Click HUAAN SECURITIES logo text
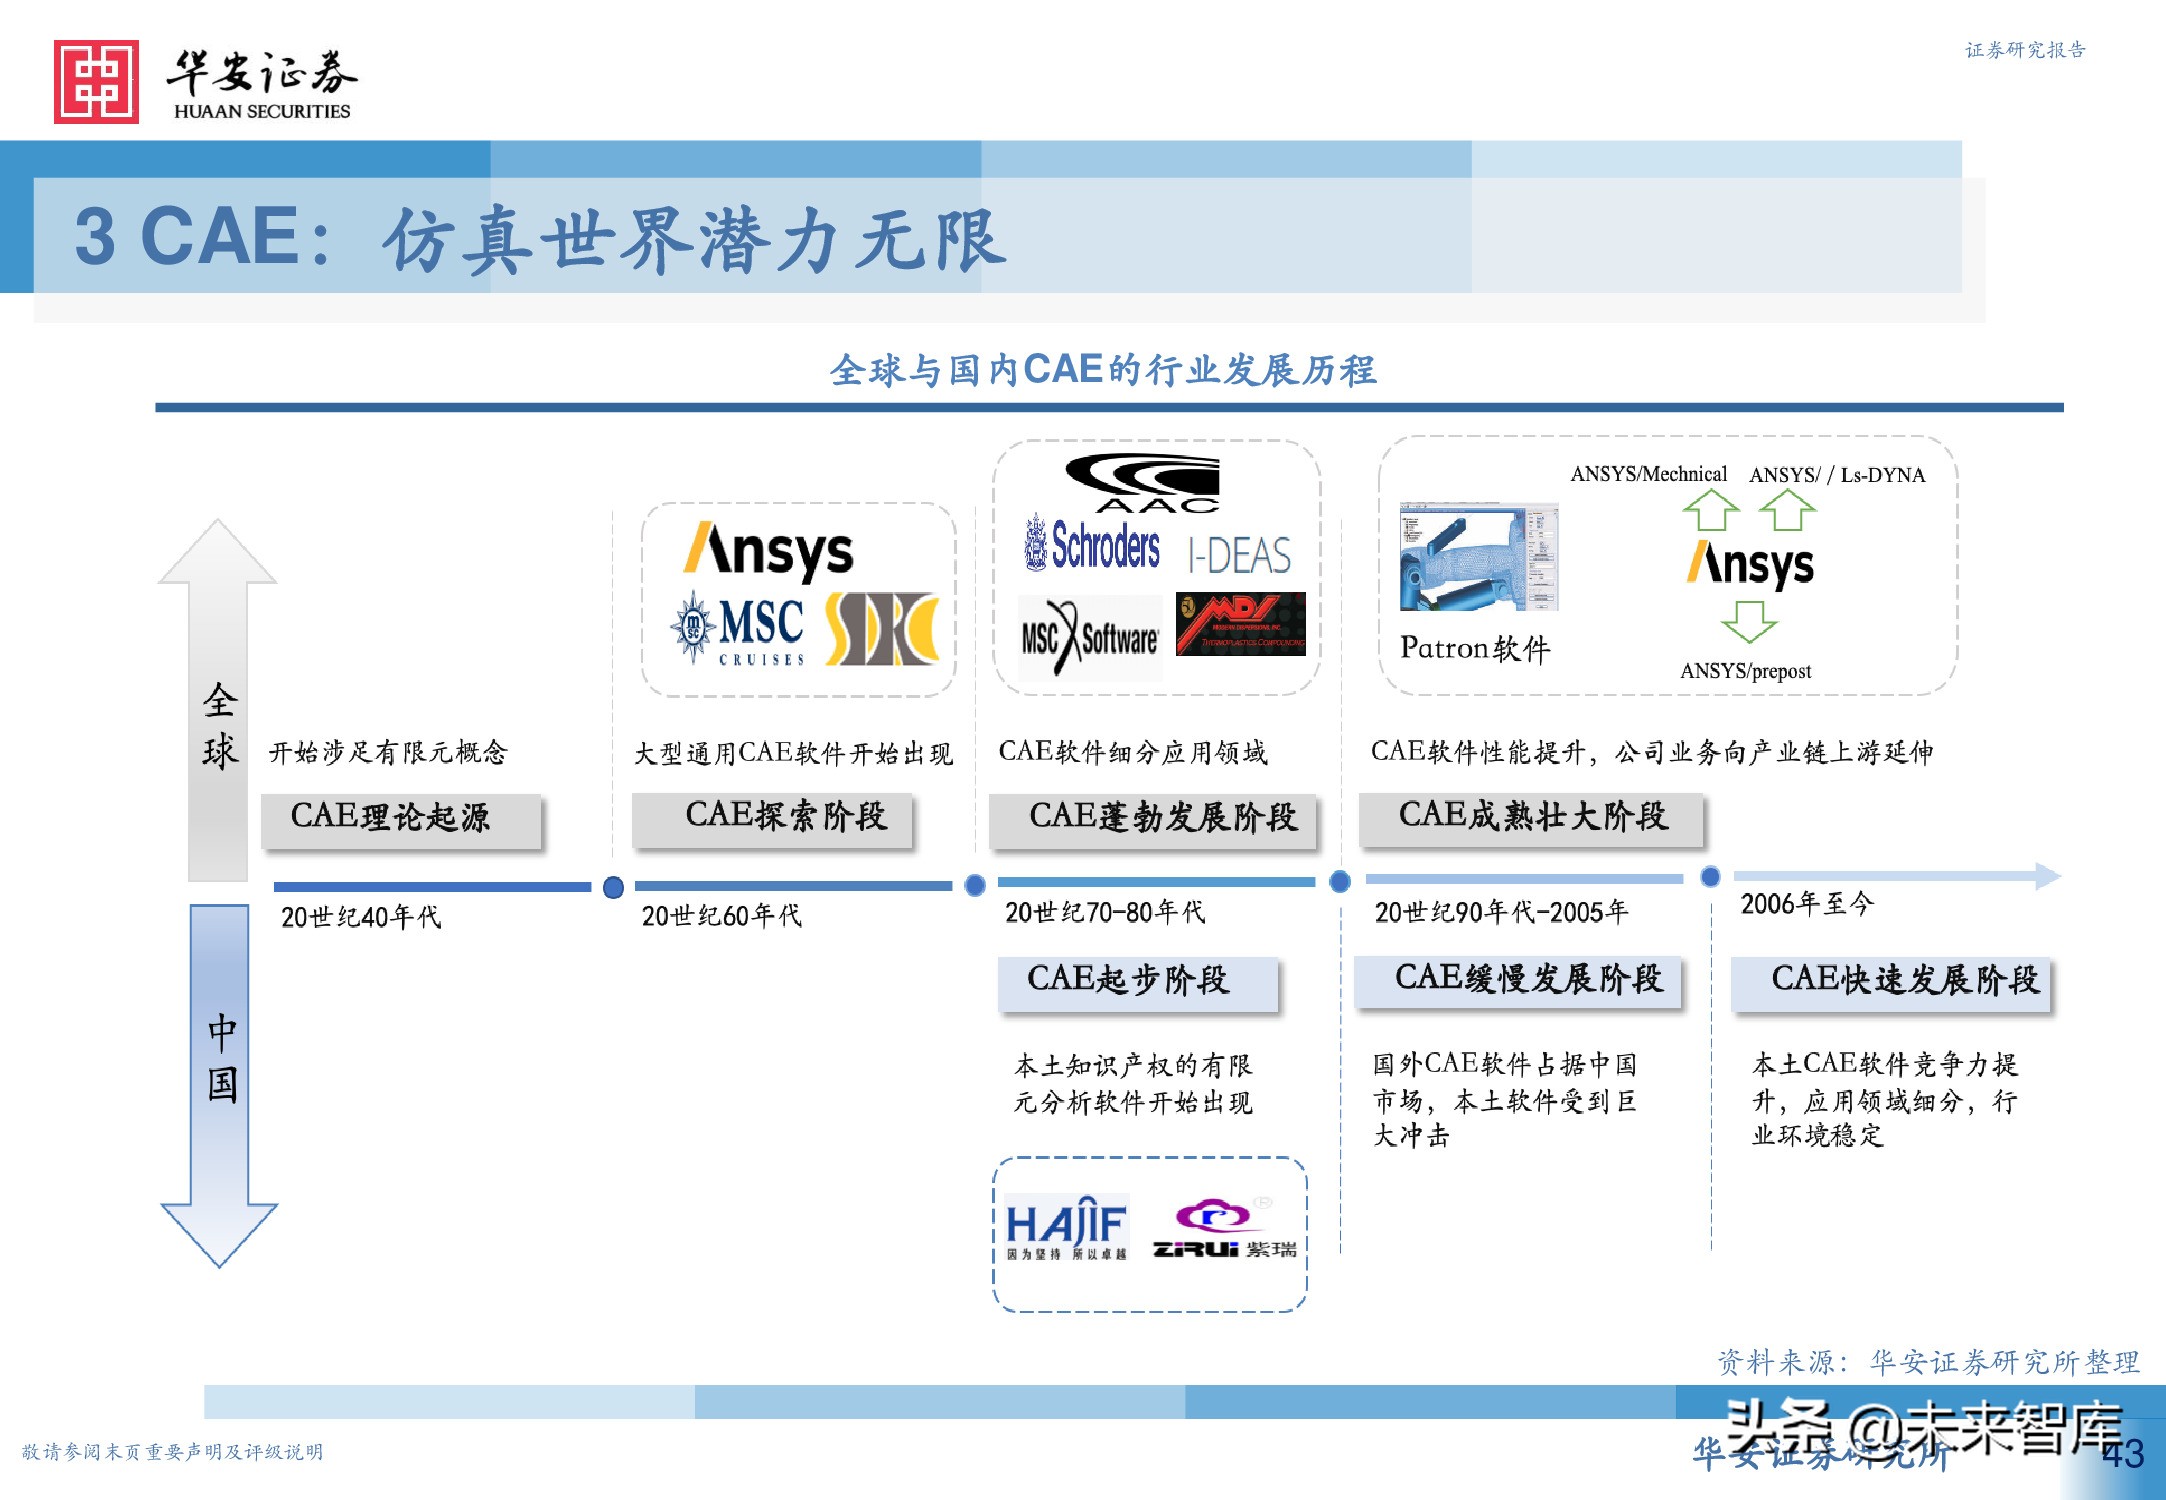Viewport: 2166px width, 1500px height. pos(262,111)
